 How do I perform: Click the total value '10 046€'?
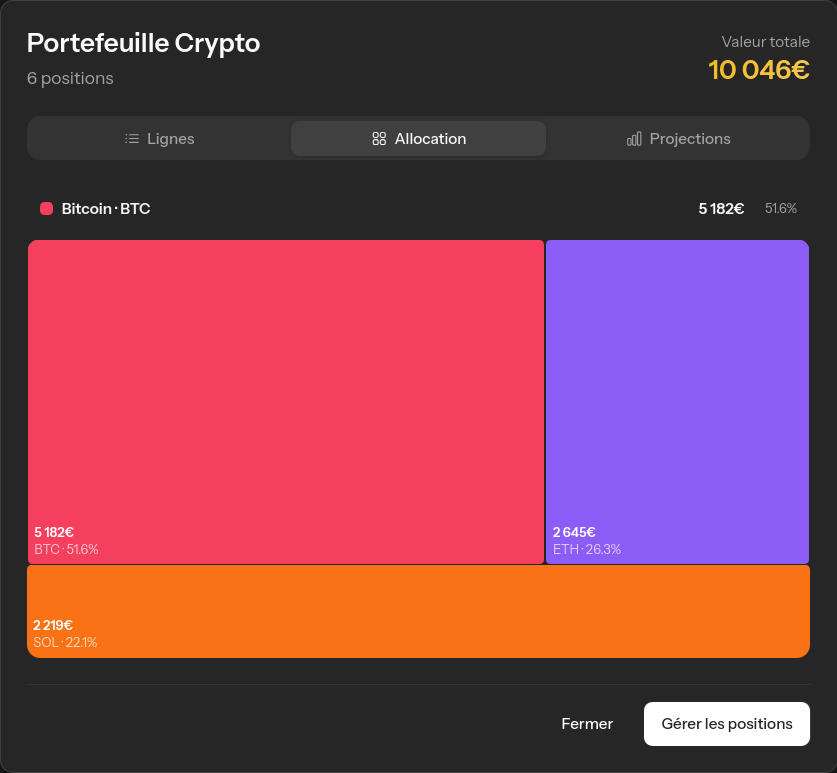coord(759,70)
